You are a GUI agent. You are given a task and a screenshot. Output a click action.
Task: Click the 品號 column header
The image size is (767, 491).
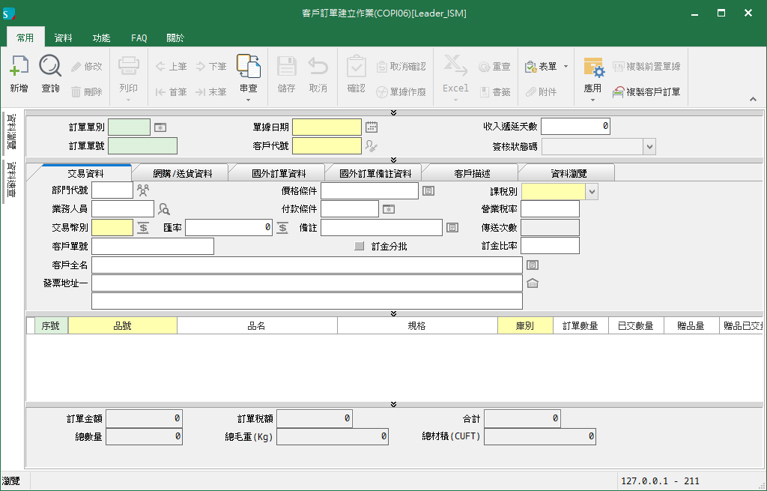click(x=122, y=326)
